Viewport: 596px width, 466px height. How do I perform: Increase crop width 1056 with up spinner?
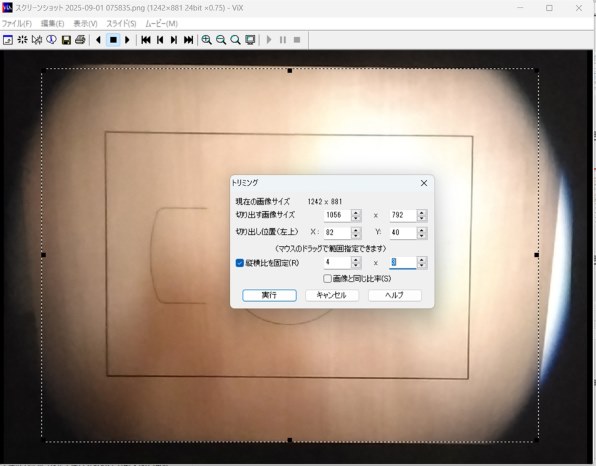pos(356,212)
